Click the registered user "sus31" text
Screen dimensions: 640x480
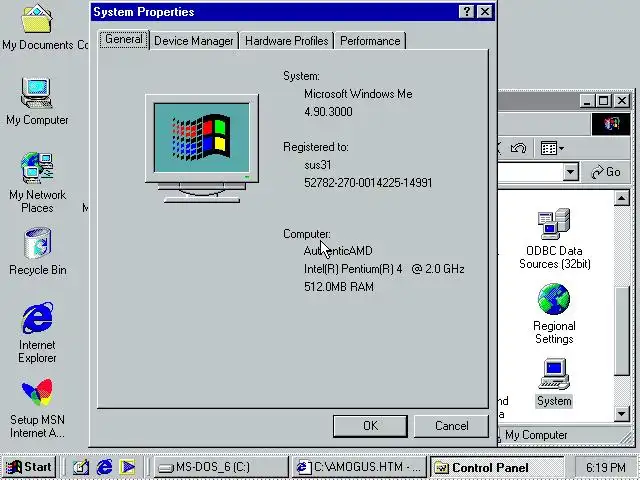click(x=318, y=165)
